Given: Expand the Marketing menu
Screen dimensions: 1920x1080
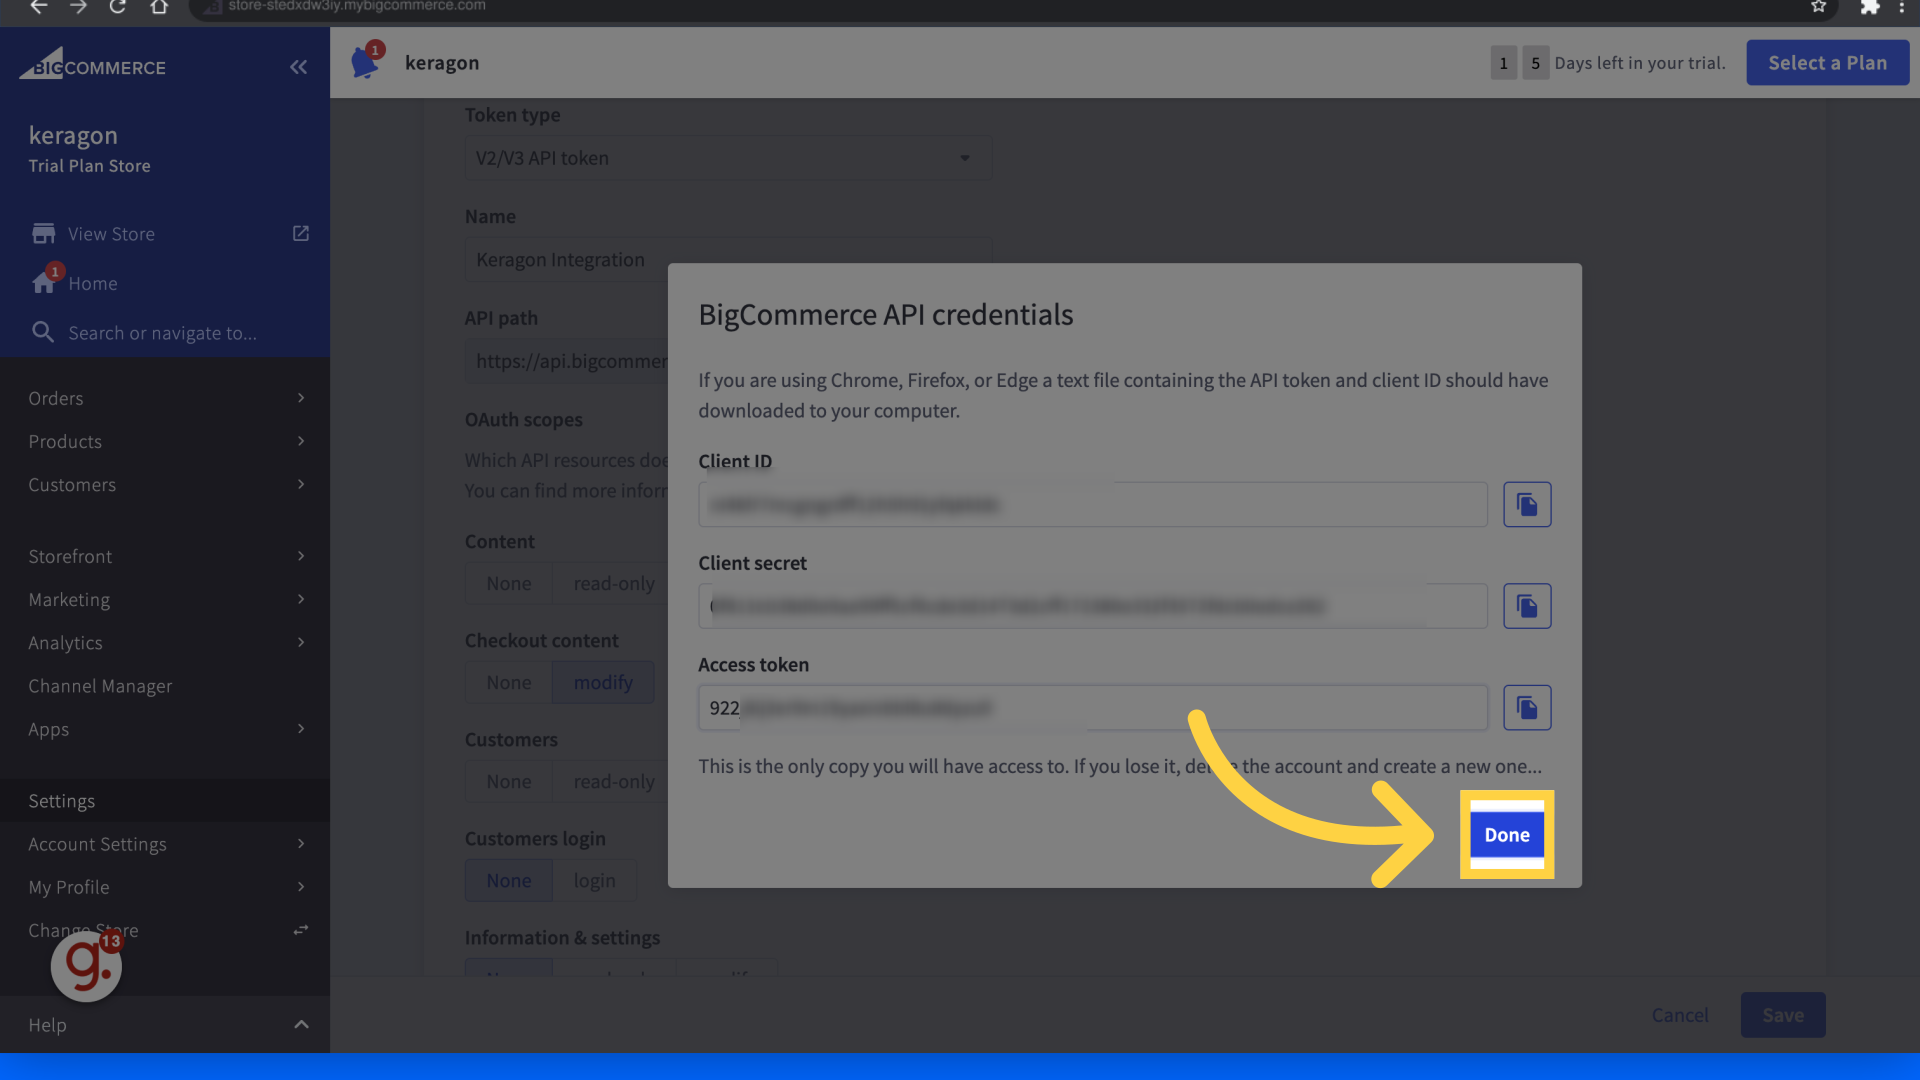Looking at the screenshot, I should (x=165, y=599).
